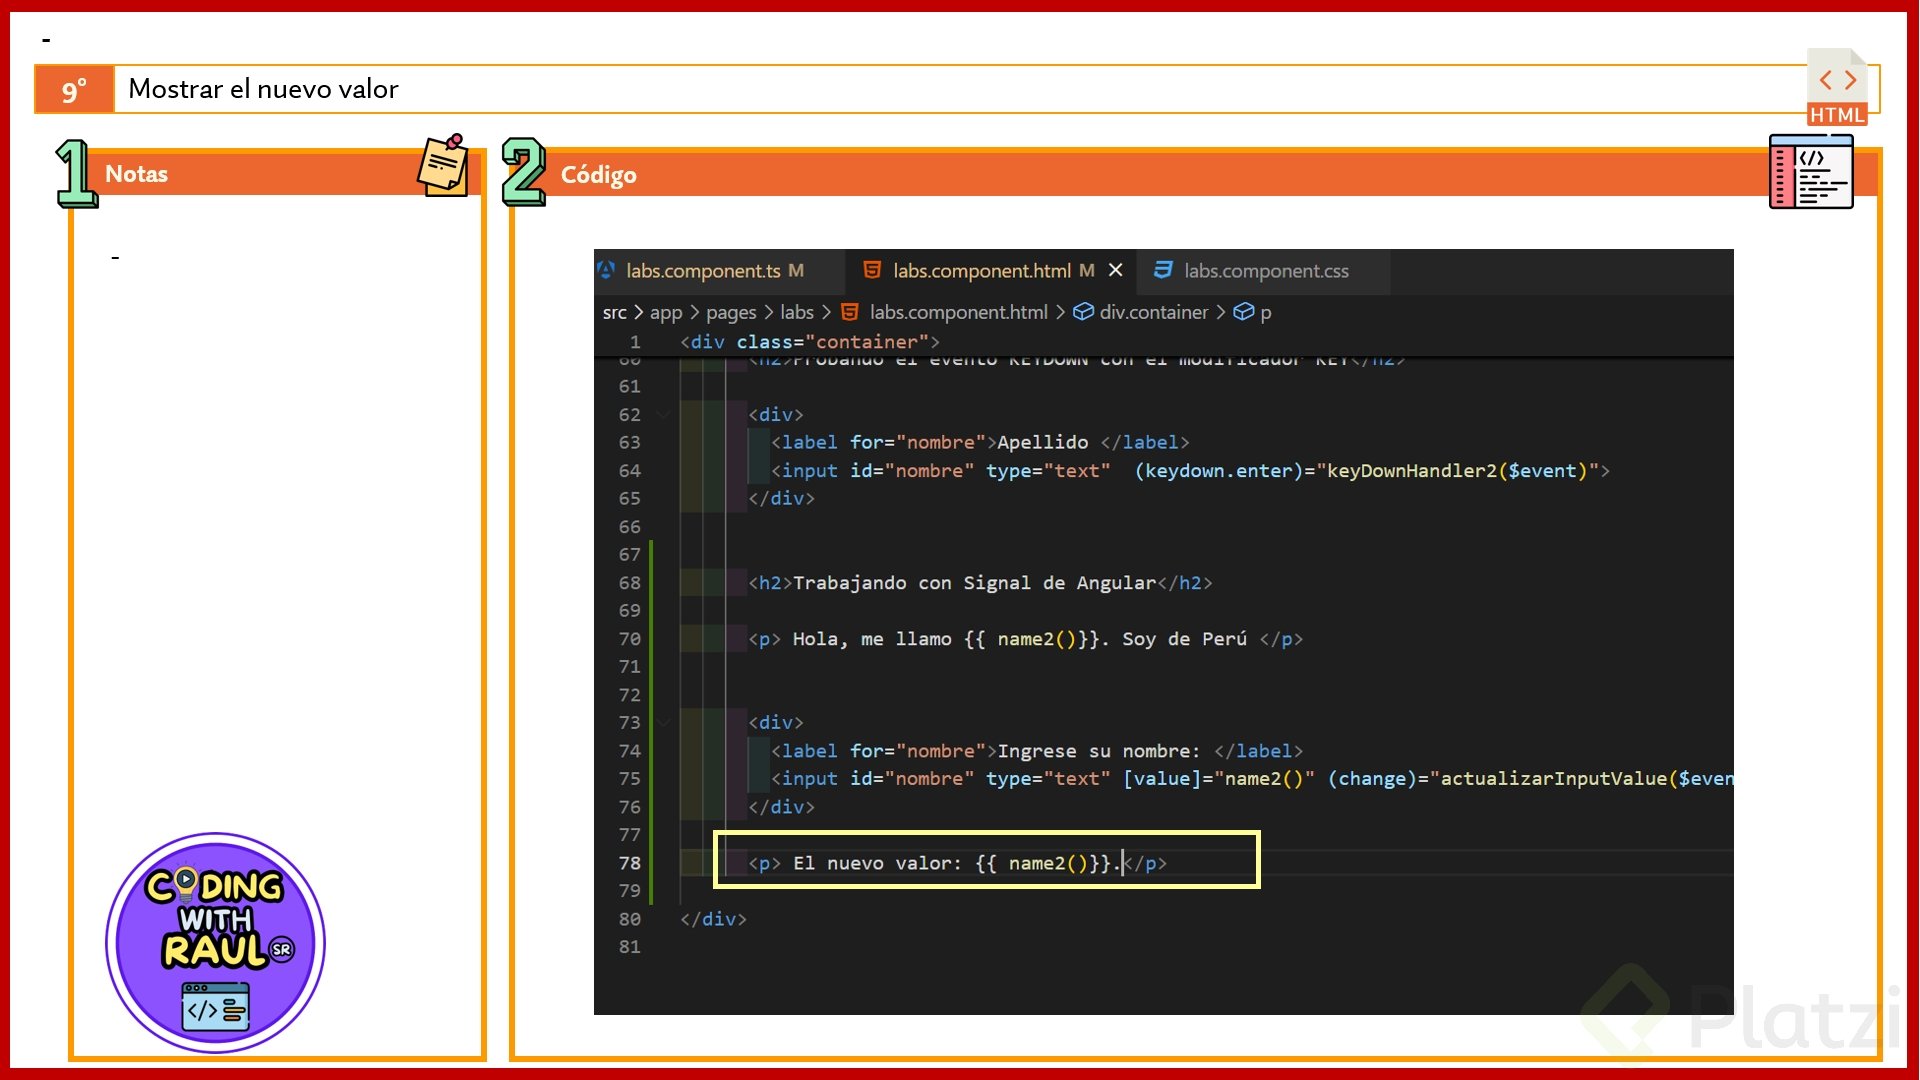The height and width of the screenshot is (1080, 1920).
Task: Click the HTML5 icon on labs.component.html tab
Action: pyautogui.click(x=872, y=270)
